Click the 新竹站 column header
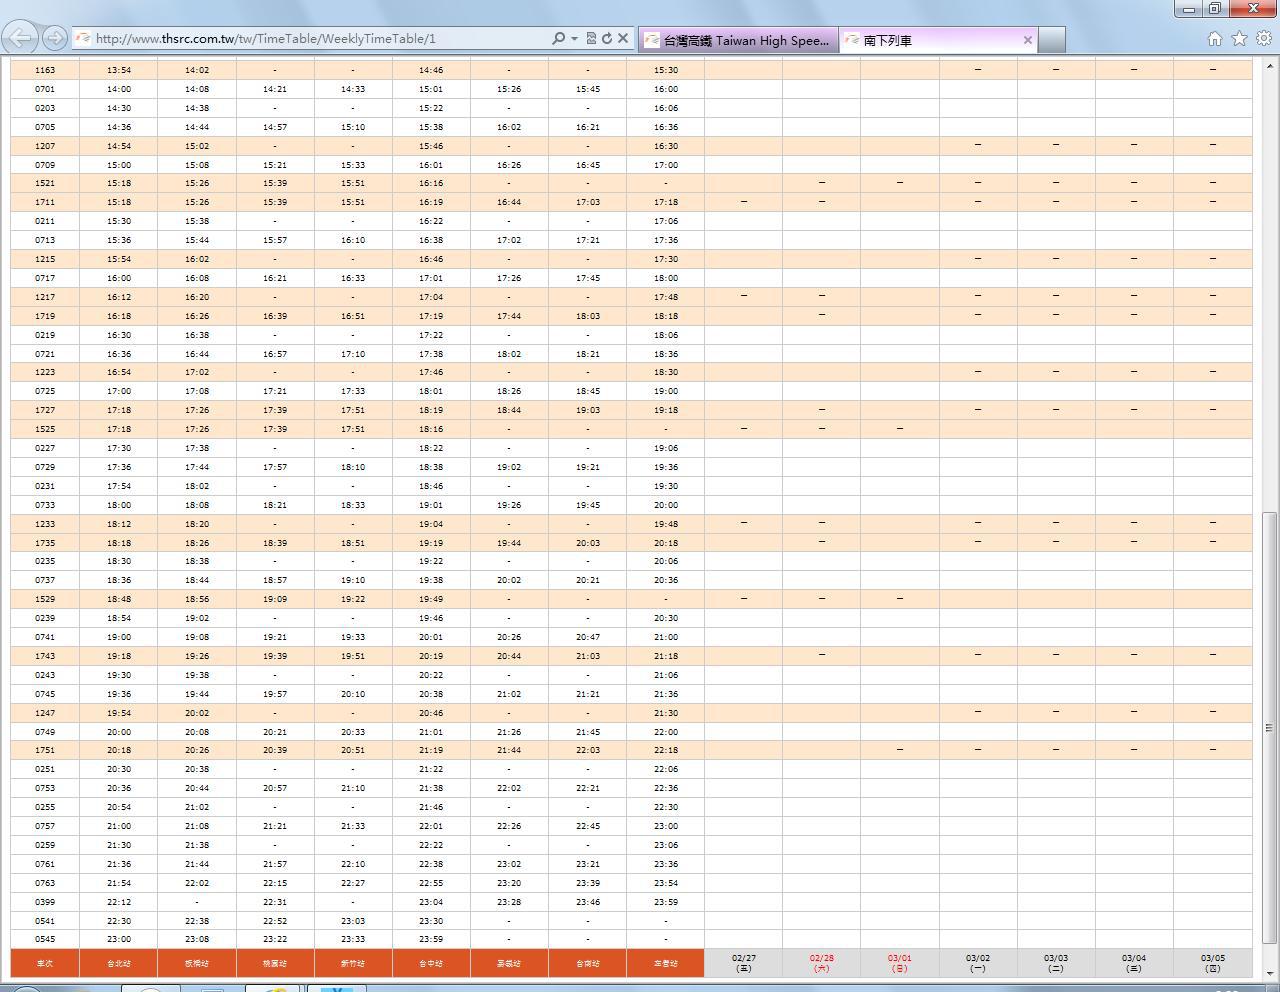The width and height of the screenshot is (1280, 992). (353, 963)
